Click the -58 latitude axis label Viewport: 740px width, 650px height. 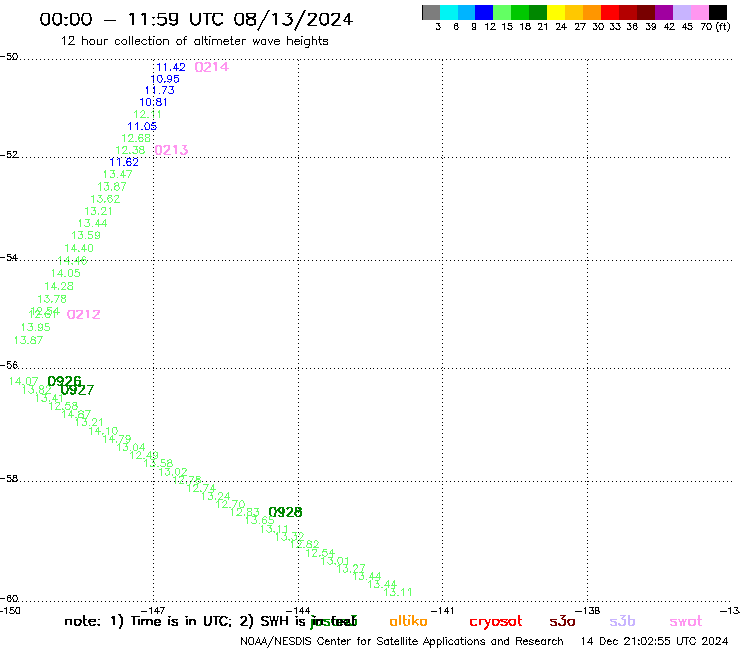(9, 479)
